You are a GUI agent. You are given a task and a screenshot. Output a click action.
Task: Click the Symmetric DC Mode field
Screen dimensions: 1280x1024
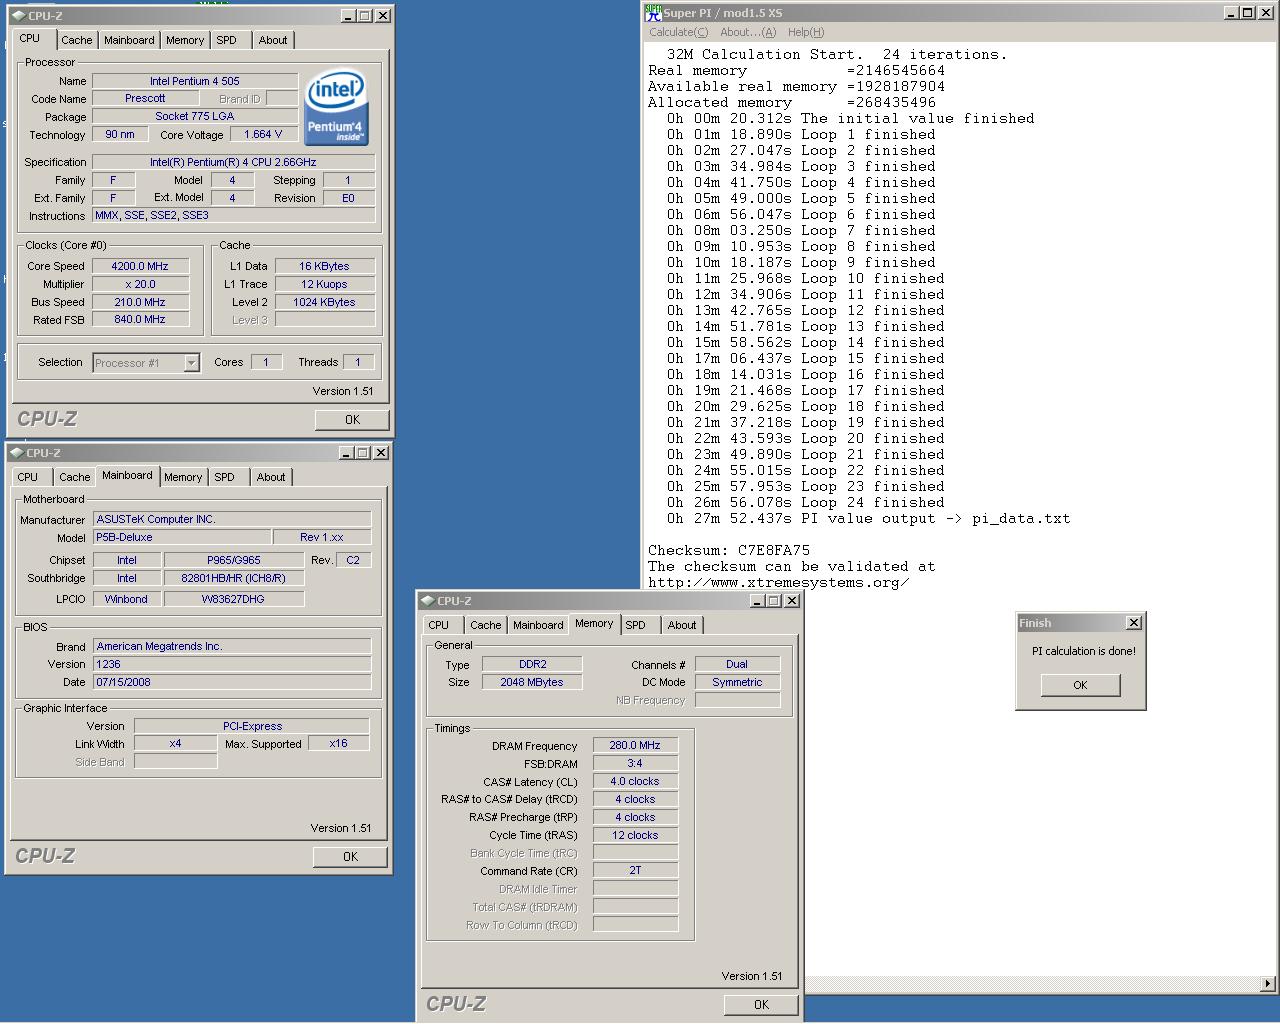pos(737,682)
